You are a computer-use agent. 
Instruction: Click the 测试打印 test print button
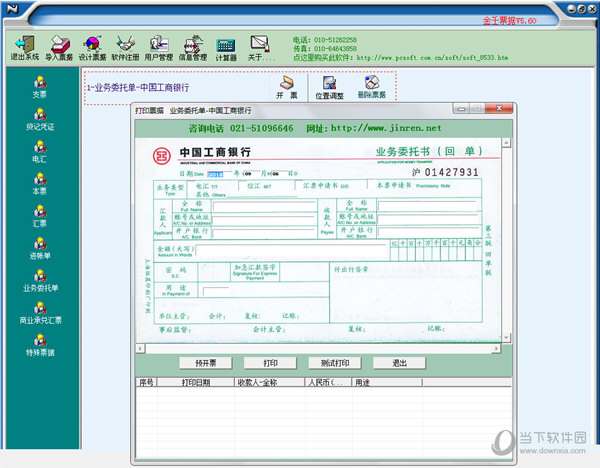pyautogui.click(x=335, y=363)
